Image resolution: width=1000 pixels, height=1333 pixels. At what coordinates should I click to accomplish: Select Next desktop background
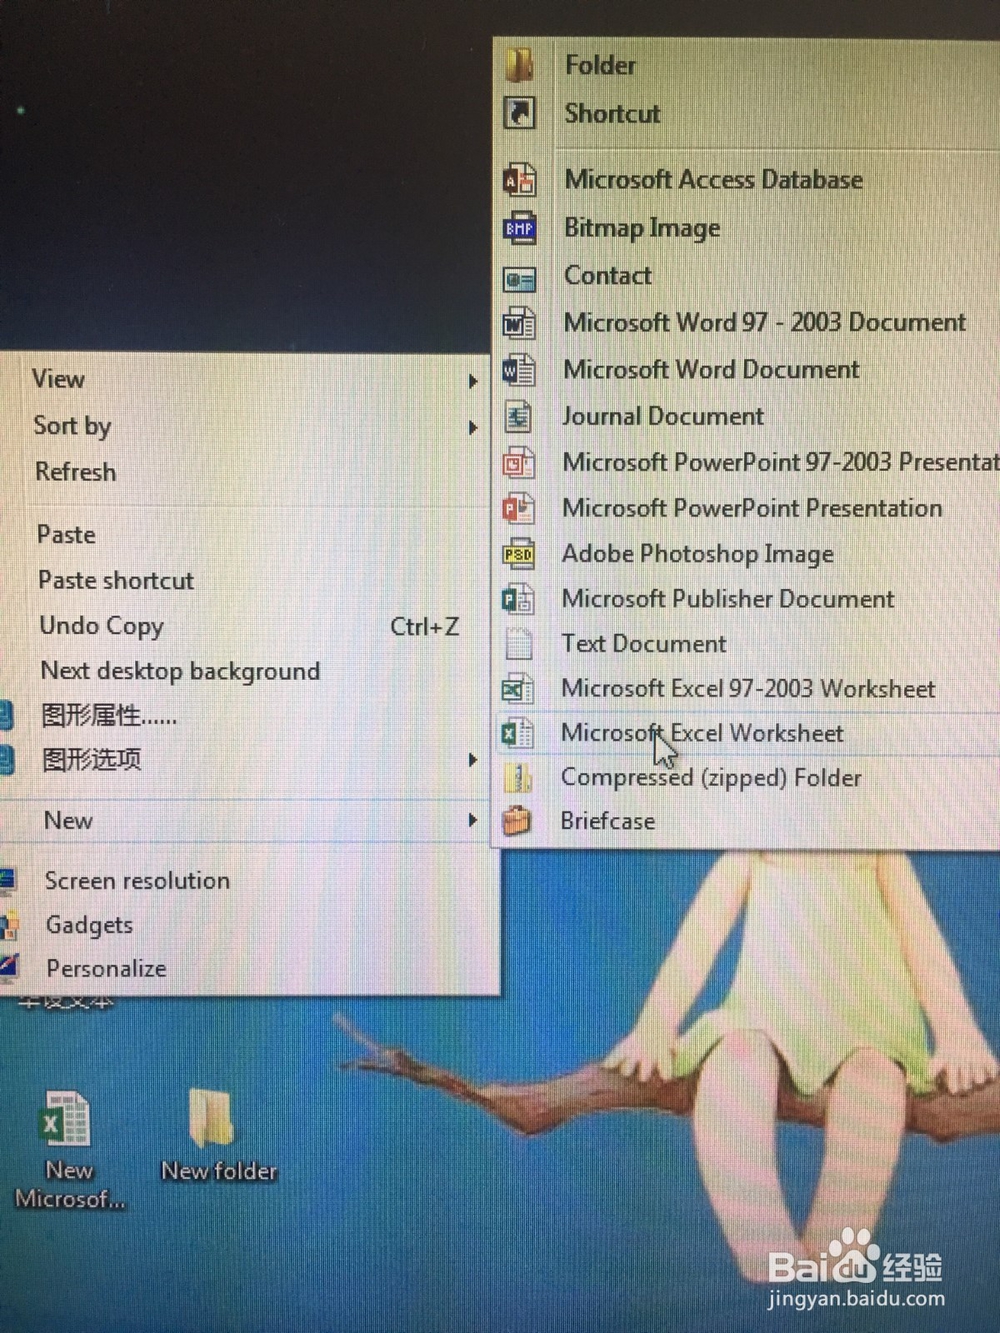tap(180, 671)
